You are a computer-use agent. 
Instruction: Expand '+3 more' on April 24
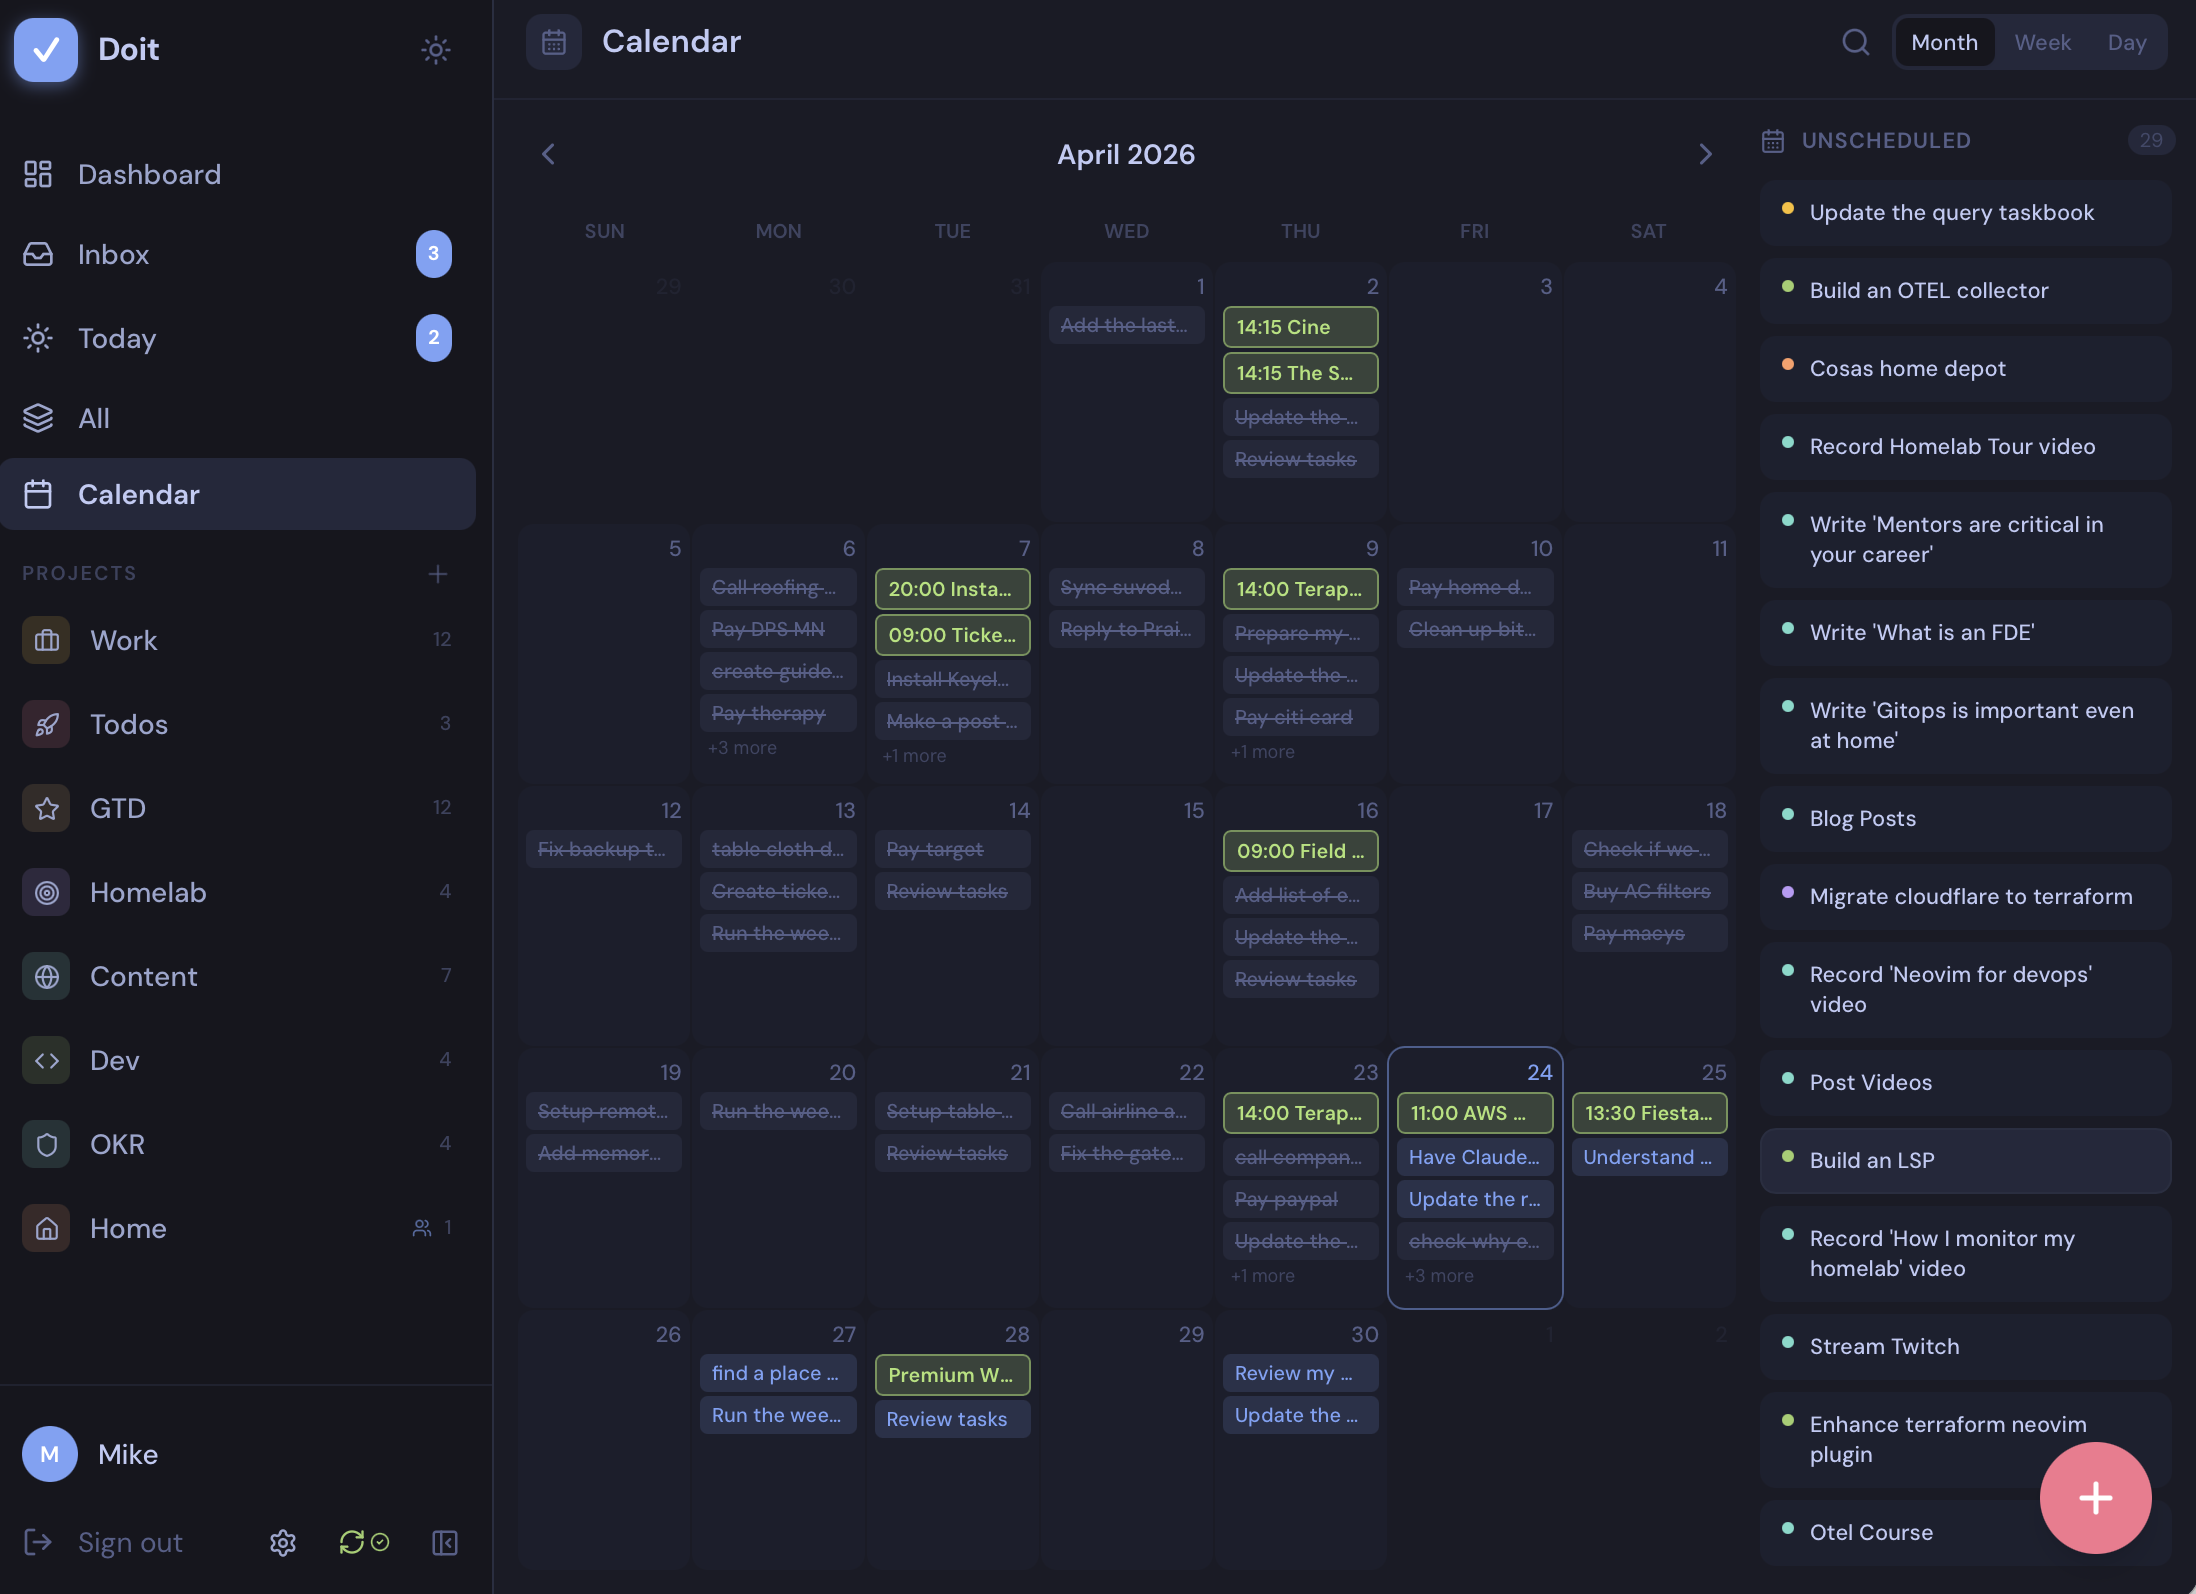click(1439, 1276)
